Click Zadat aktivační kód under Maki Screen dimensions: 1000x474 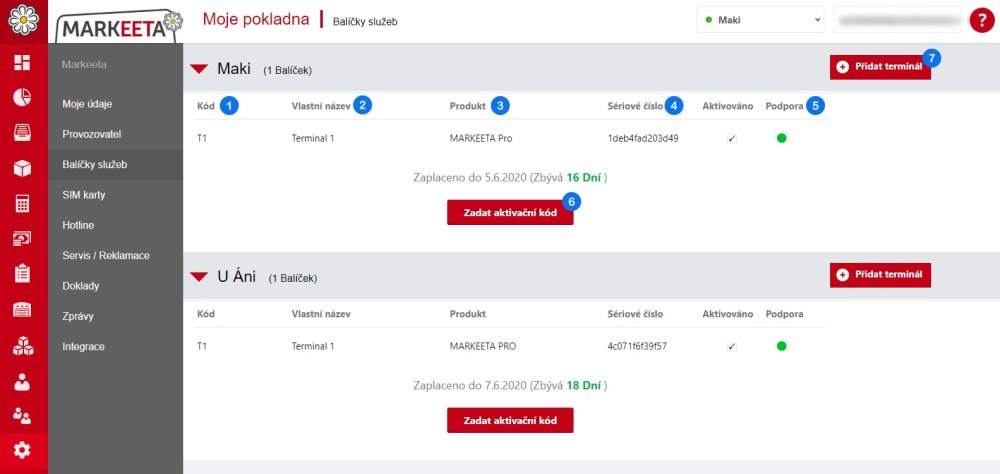point(510,213)
